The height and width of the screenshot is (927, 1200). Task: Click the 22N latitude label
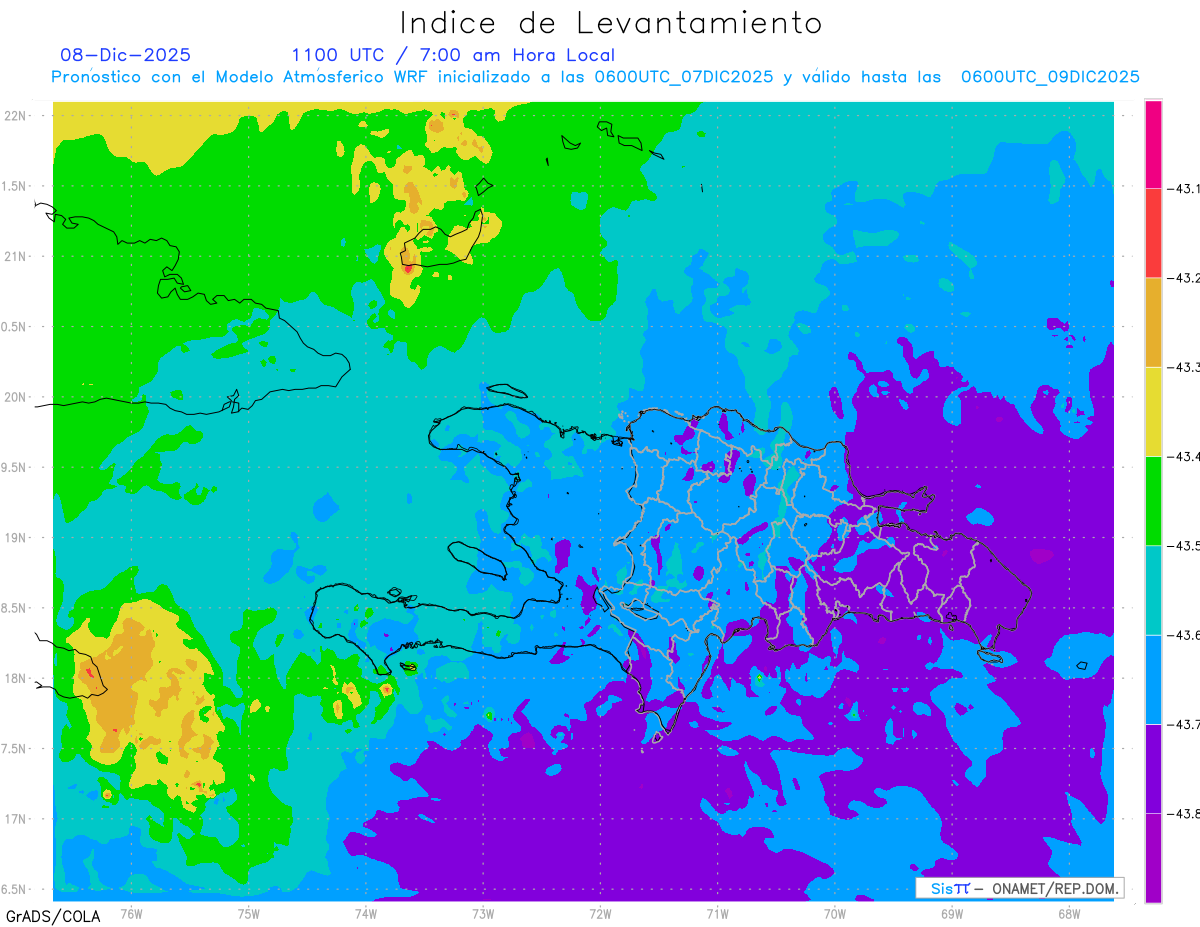point(14,115)
